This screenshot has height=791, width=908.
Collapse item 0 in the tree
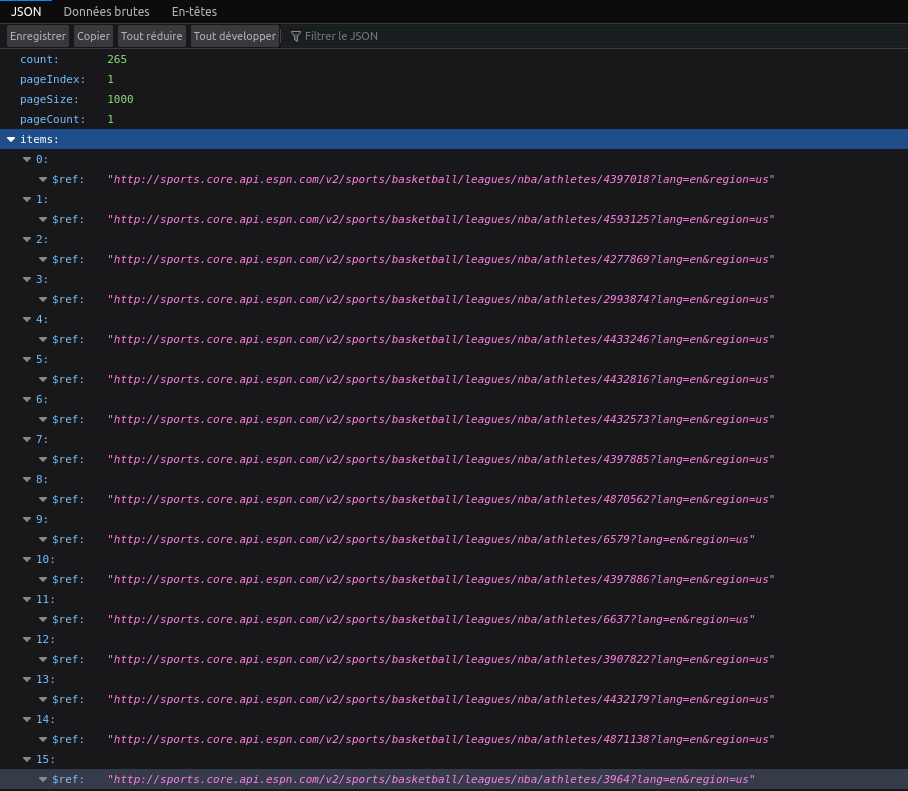[26, 160]
